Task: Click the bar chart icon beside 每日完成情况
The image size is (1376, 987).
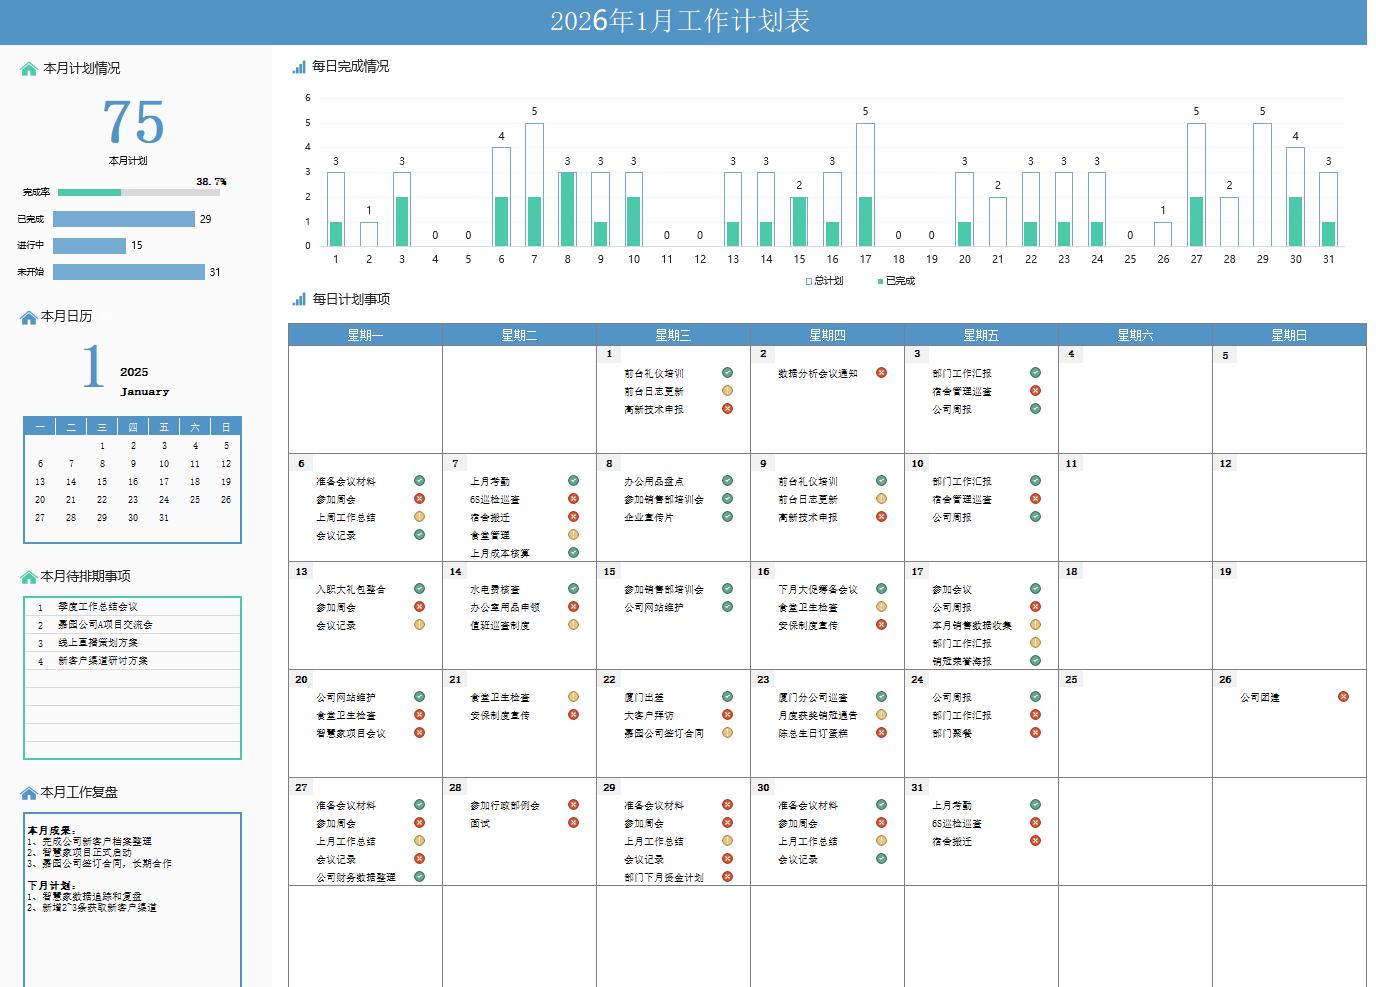Action: (x=299, y=67)
